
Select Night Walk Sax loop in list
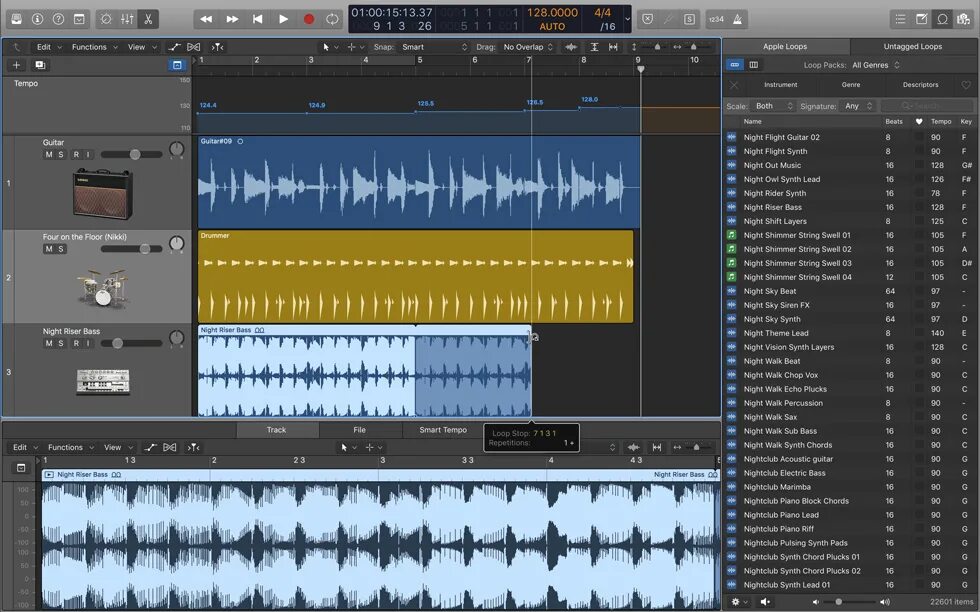770,417
